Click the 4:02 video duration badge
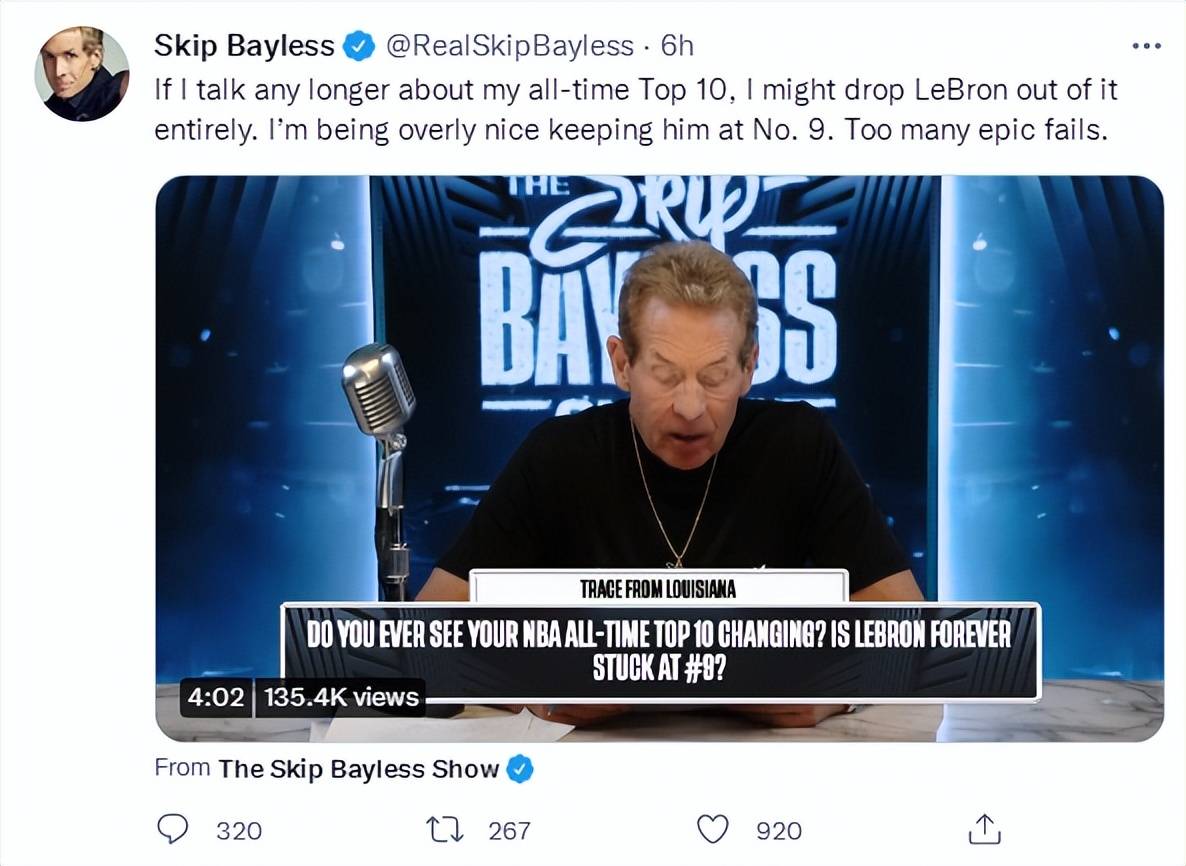 tap(216, 697)
